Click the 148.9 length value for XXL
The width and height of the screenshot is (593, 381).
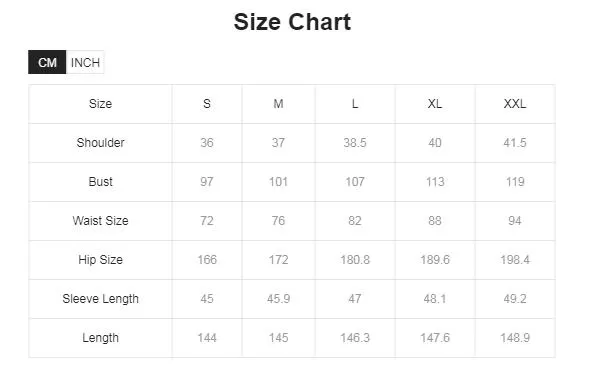[x=515, y=337]
